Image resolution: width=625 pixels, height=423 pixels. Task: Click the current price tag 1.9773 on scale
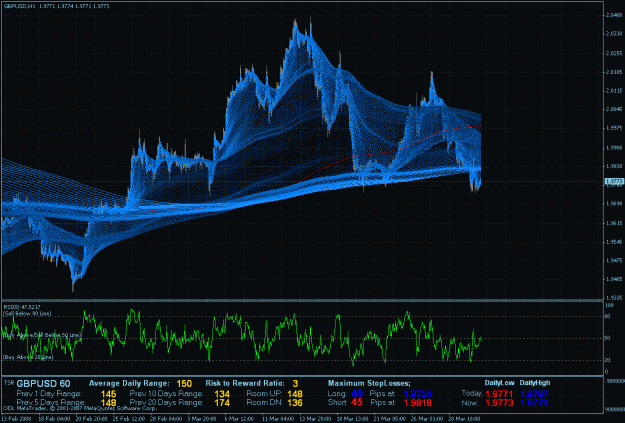(x=614, y=181)
